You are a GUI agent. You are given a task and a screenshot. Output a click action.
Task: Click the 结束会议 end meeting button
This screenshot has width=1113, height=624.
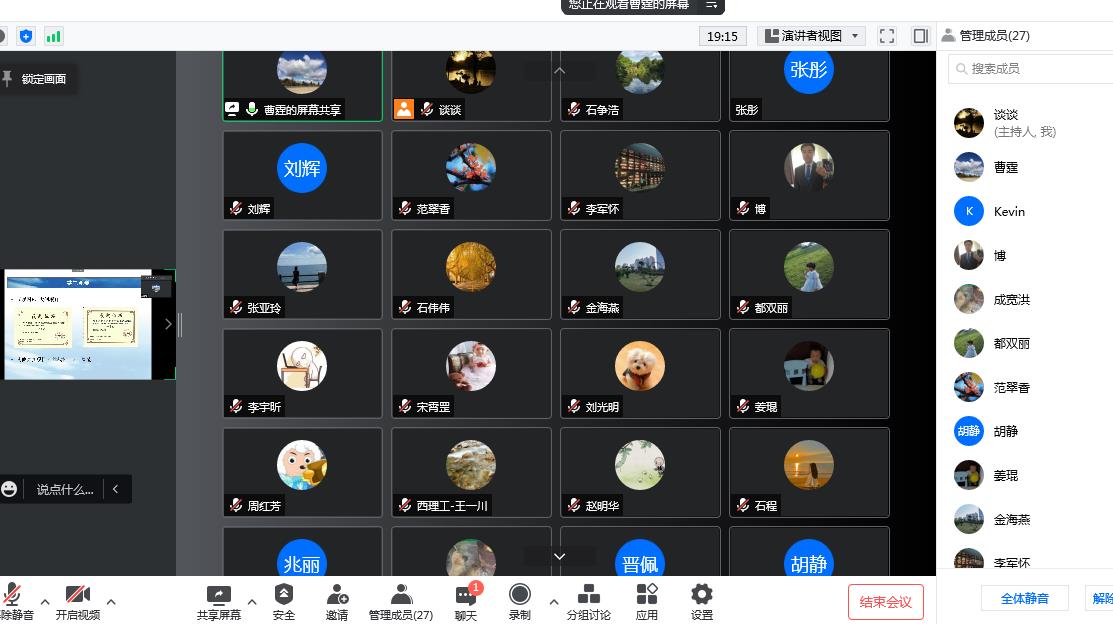coord(885,602)
